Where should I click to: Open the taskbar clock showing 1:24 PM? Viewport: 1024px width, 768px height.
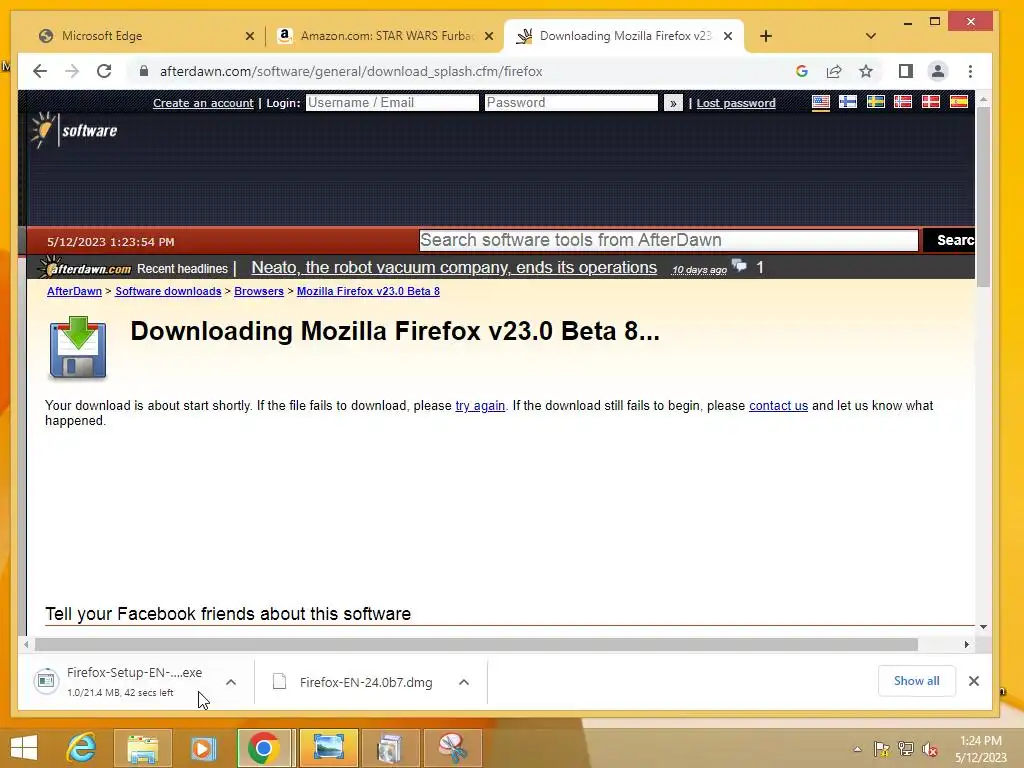click(980, 749)
